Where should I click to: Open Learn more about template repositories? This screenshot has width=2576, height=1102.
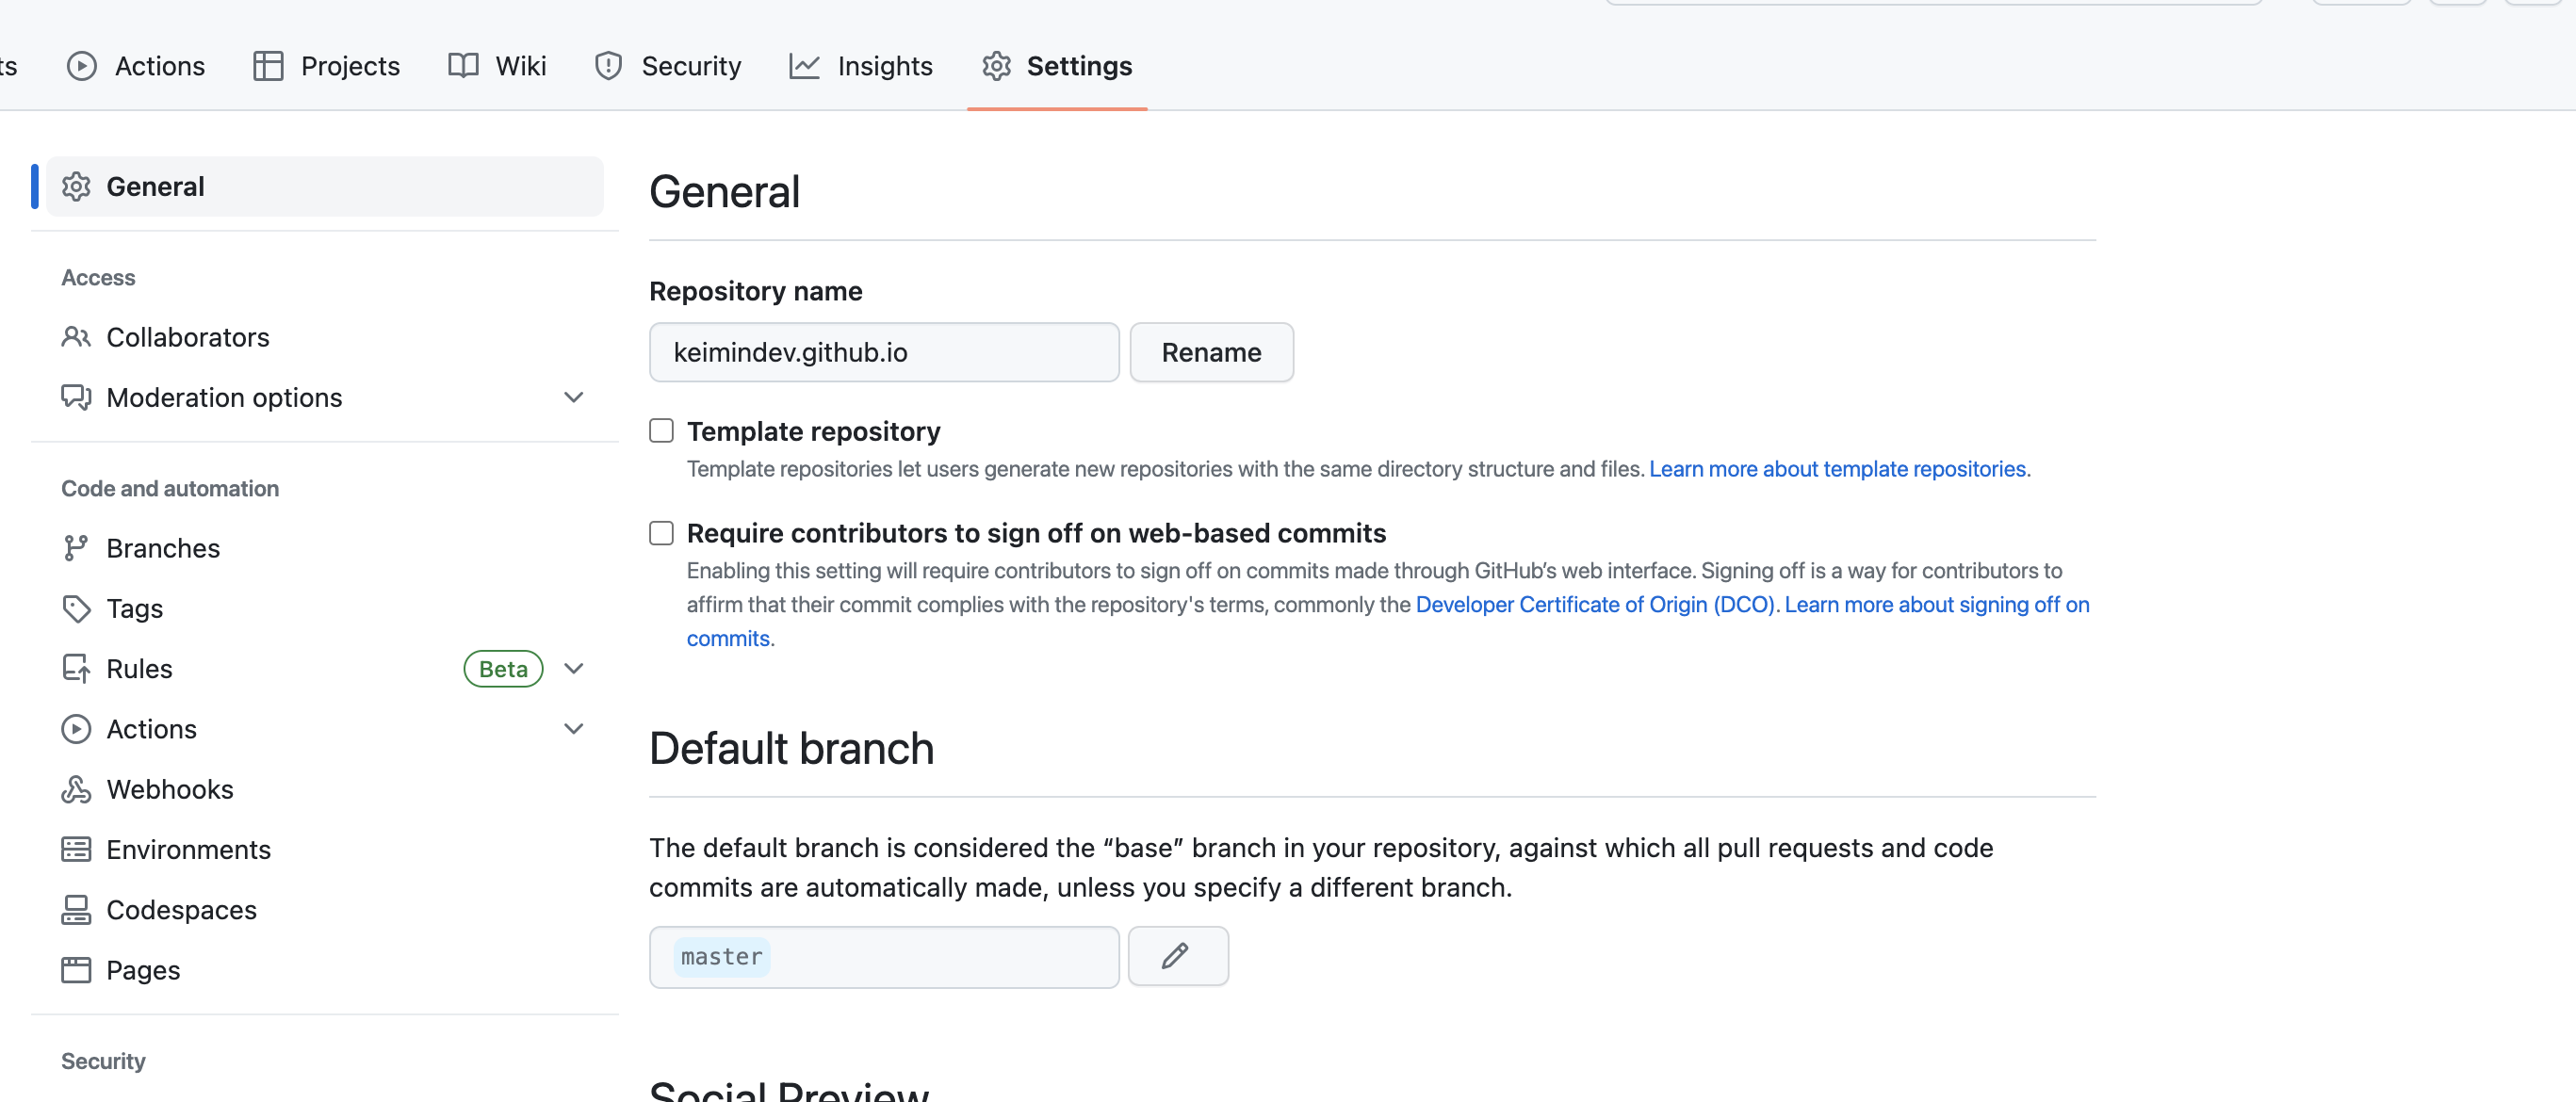click(1838, 469)
